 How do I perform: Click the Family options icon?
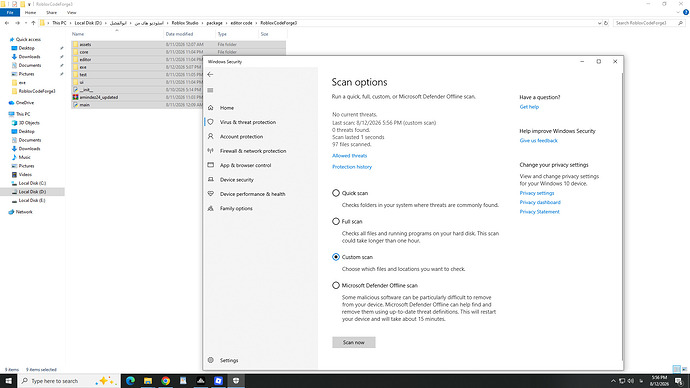(210, 208)
